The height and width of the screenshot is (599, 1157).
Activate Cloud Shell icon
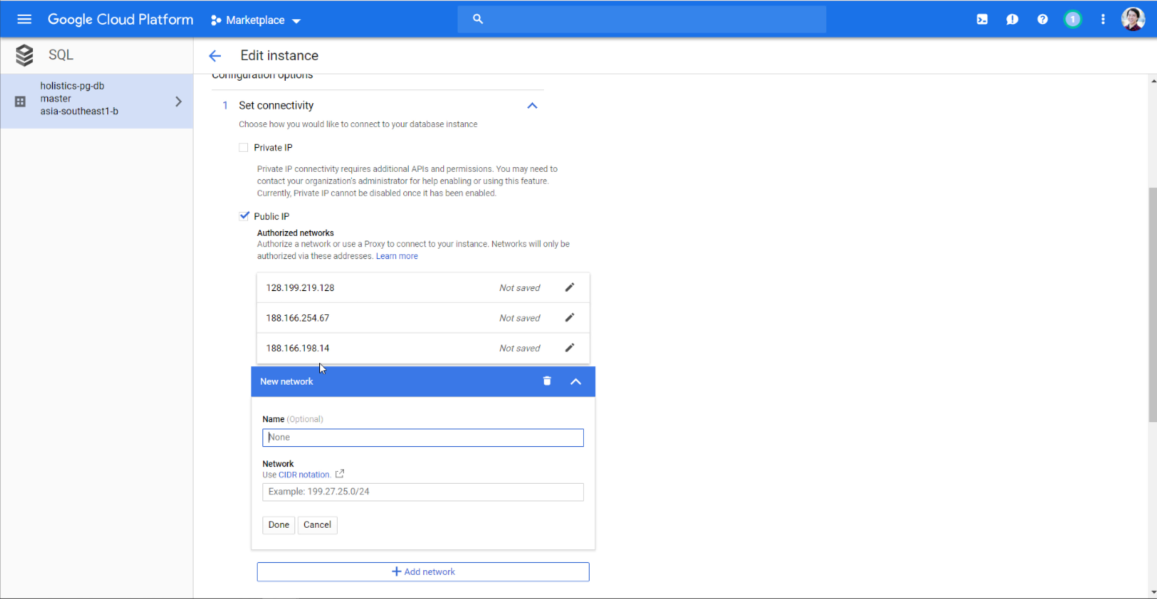pos(982,20)
